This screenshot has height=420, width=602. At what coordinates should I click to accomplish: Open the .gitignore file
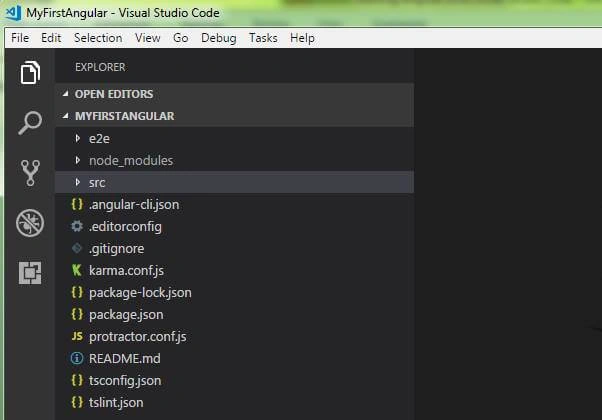click(x=117, y=248)
